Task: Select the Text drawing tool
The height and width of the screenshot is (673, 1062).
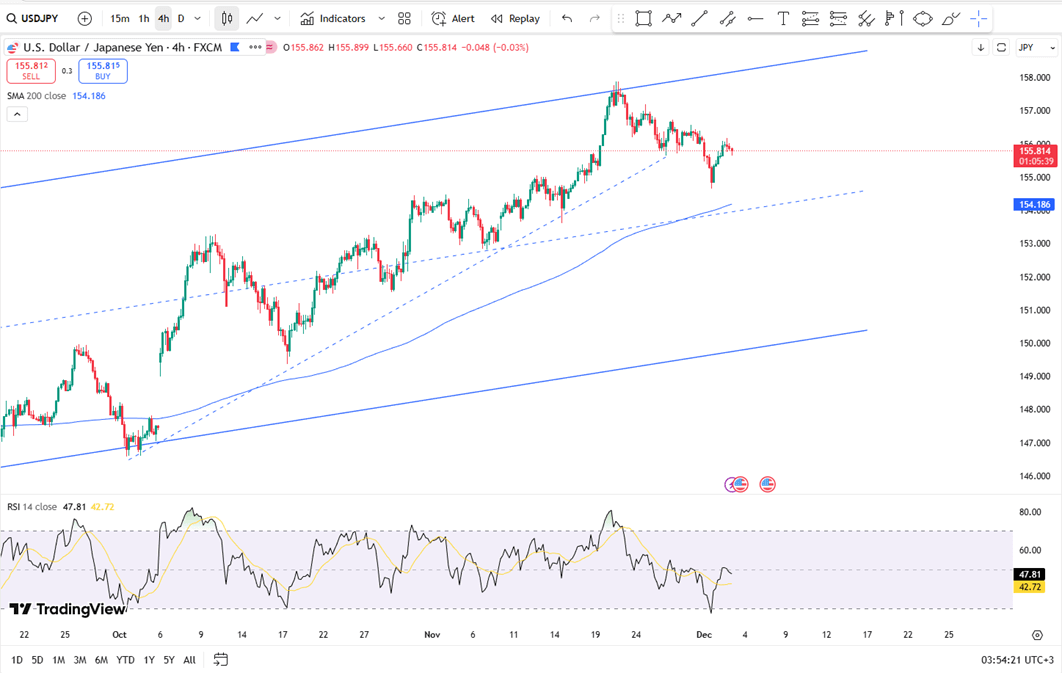Action: coord(783,18)
